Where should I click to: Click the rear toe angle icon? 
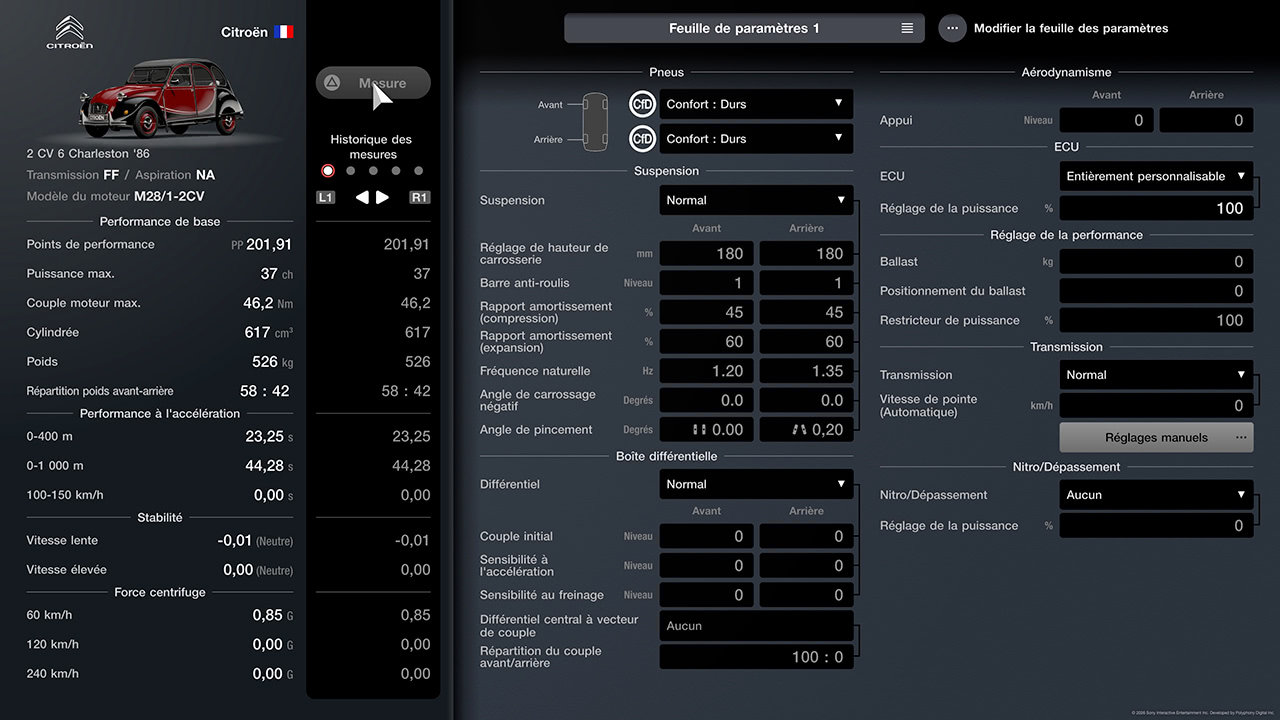click(x=799, y=430)
